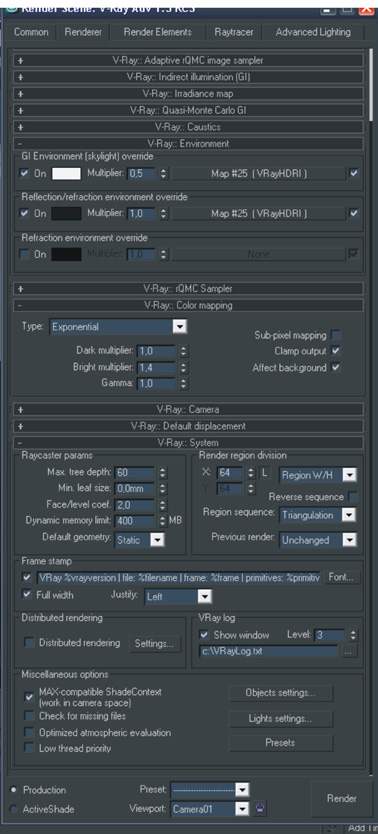This screenshot has height=834, width=378.
Task: Enable Check for missing files
Action: pos(29,716)
